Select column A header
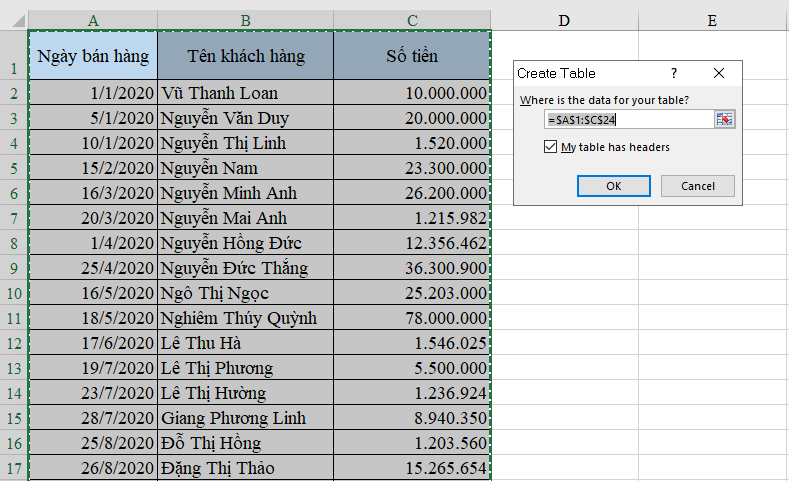Image resolution: width=789 pixels, height=481 pixels. (93, 19)
